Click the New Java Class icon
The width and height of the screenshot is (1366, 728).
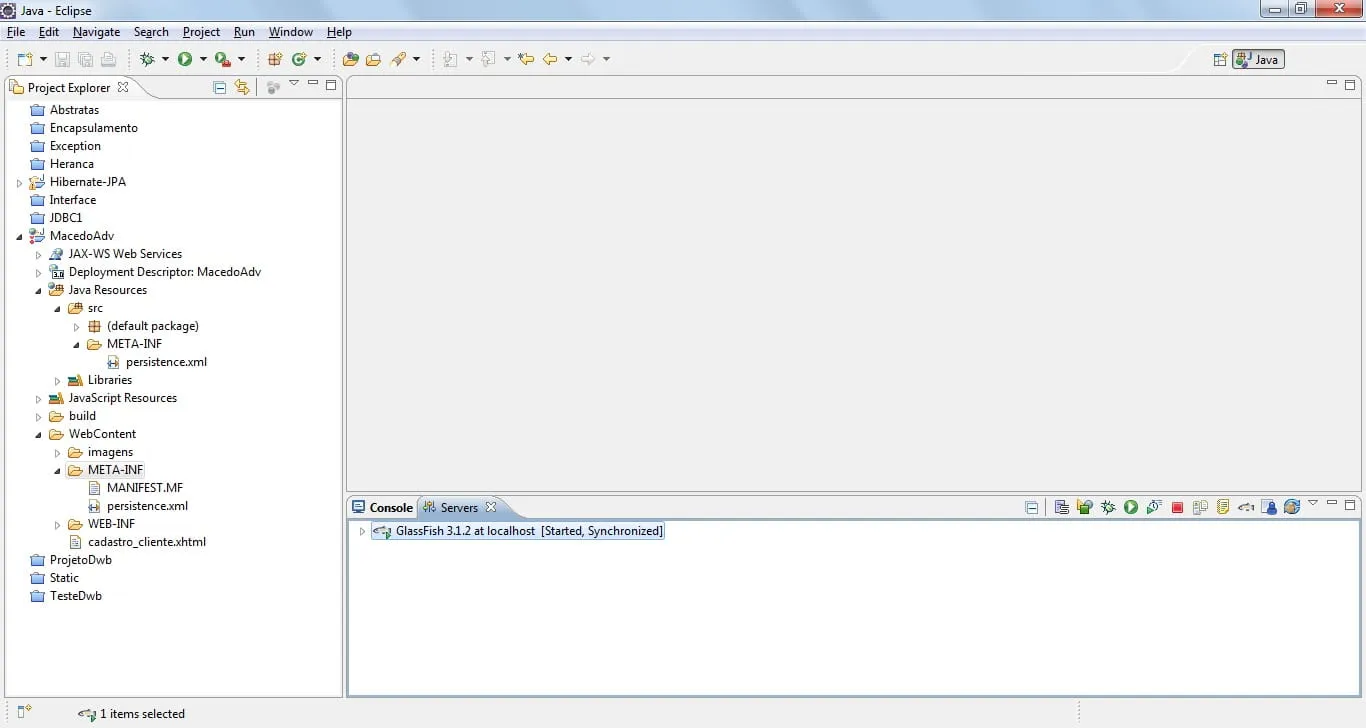[x=299, y=60]
